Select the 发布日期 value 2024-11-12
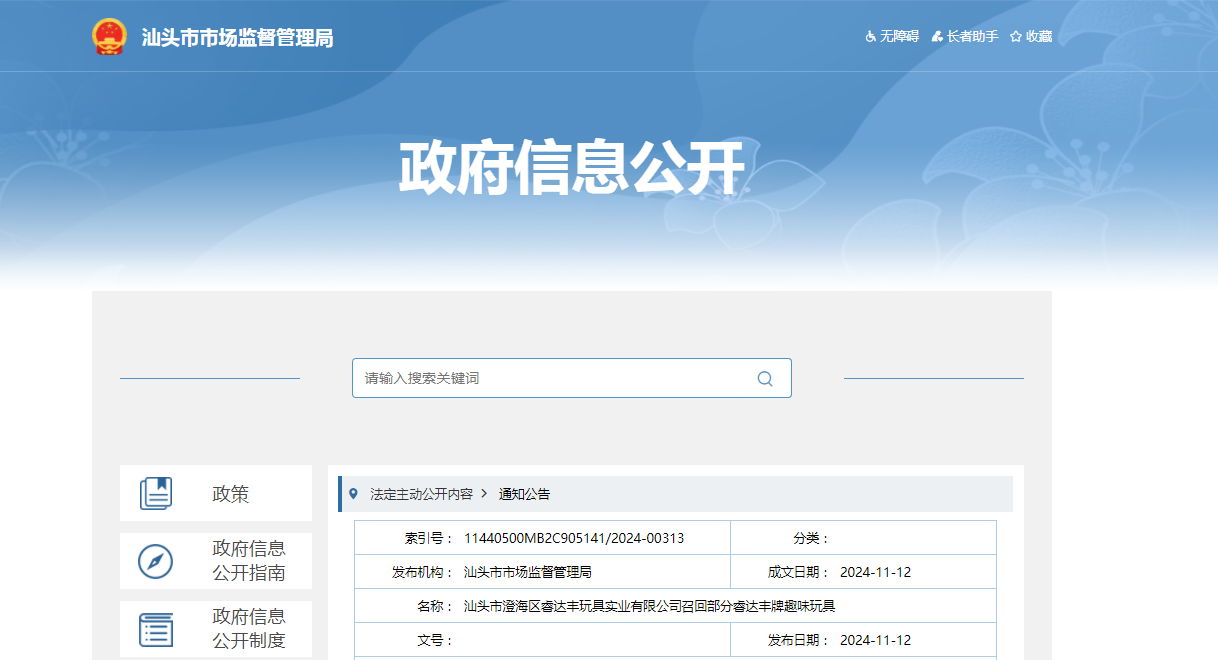1218x660 pixels. 875,640
